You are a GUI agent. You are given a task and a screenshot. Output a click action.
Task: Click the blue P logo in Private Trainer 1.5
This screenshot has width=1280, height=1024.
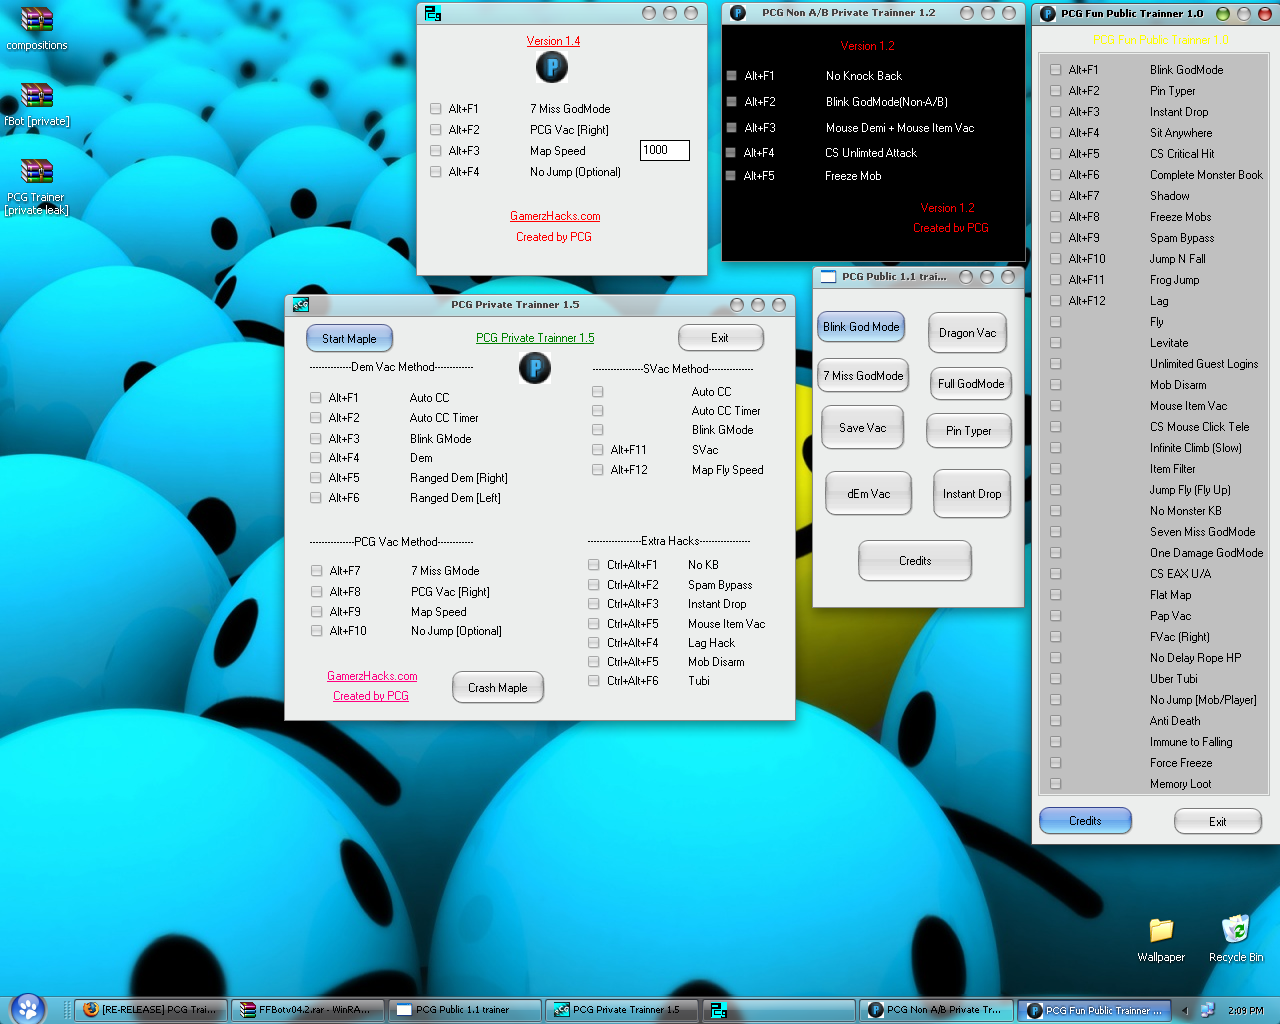pyautogui.click(x=535, y=368)
